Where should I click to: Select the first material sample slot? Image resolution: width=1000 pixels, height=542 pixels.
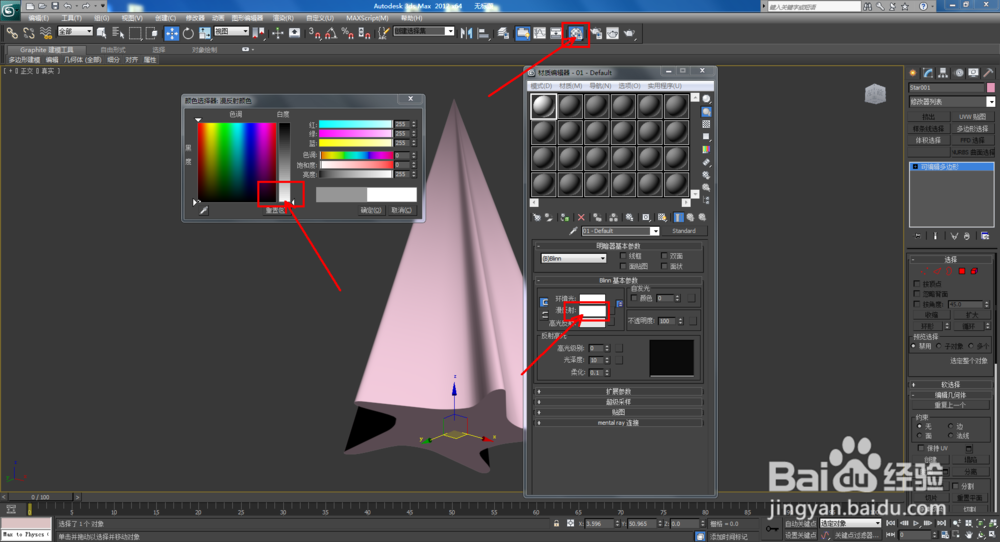(x=544, y=106)
